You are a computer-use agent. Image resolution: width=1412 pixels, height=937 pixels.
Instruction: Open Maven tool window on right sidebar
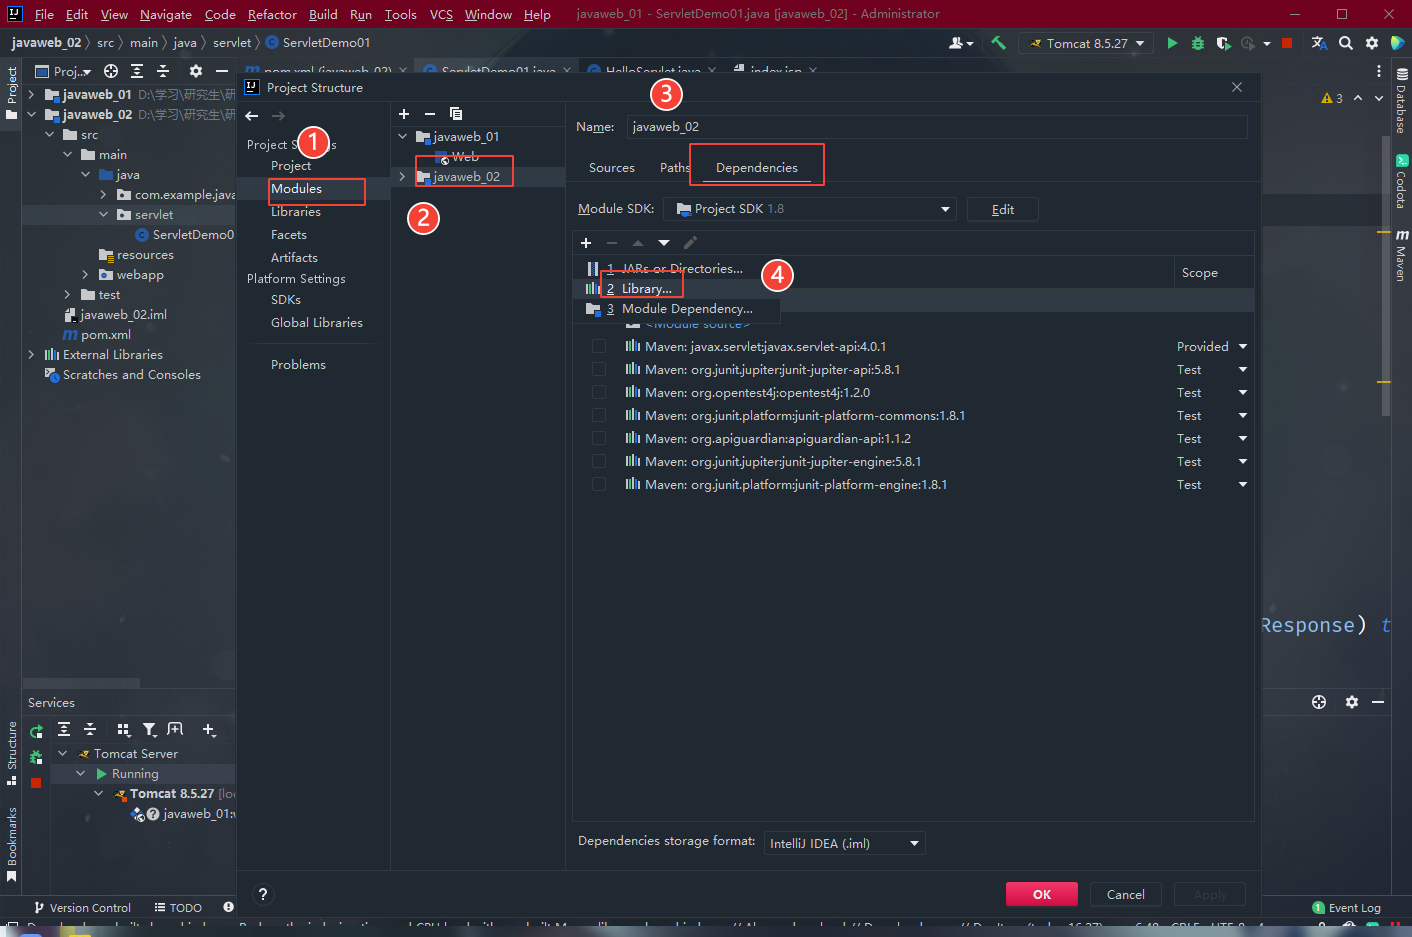(1401, 255)
